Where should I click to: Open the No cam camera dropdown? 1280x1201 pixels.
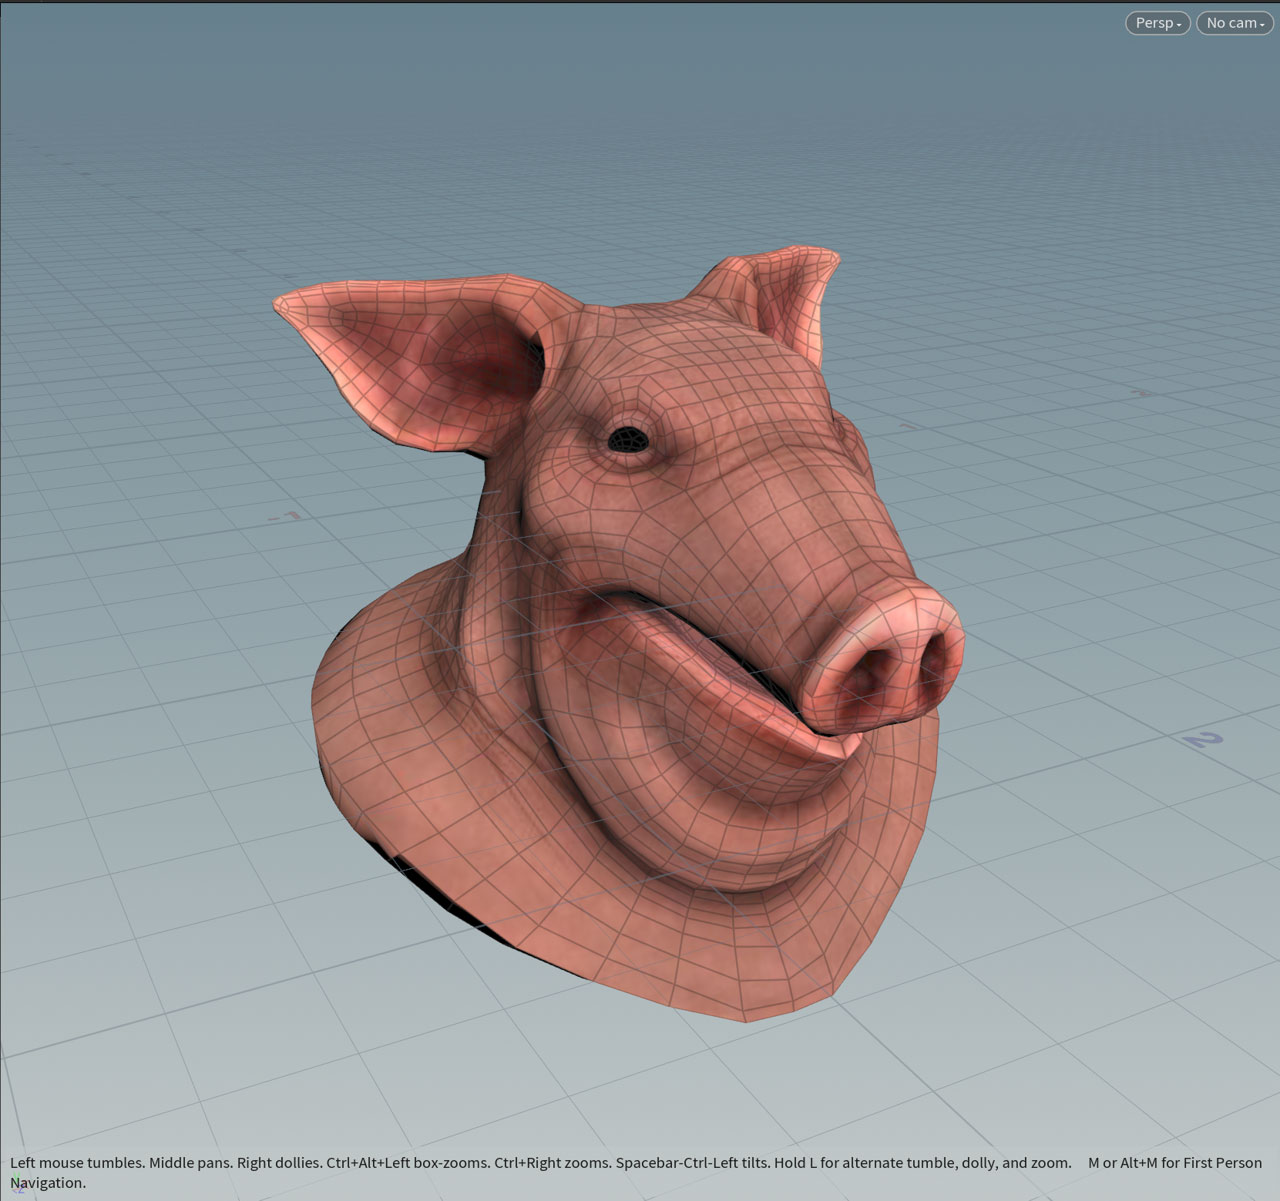[1234, 23]
